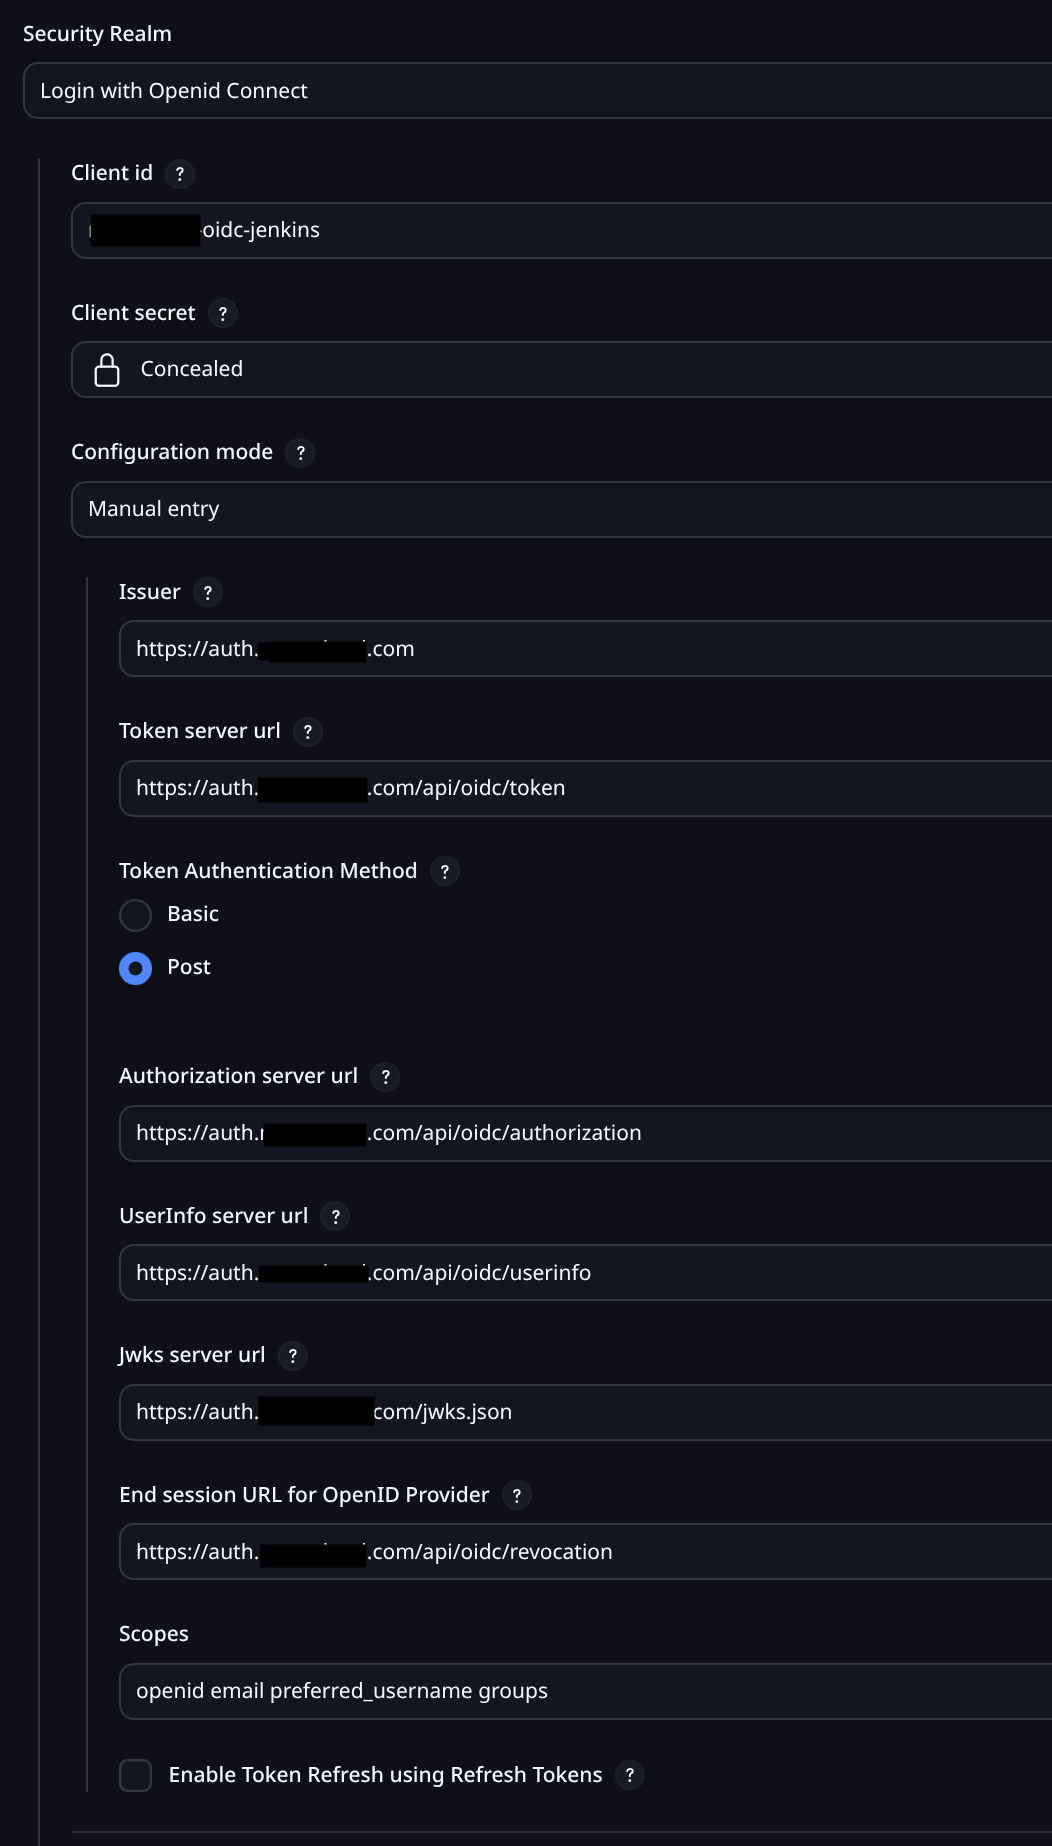Image resolution: width=1052 pixels, height=1846 pixels.
Task: Click the help icon next to Client id
Action: pyautogui.click(x=180, y=174)
